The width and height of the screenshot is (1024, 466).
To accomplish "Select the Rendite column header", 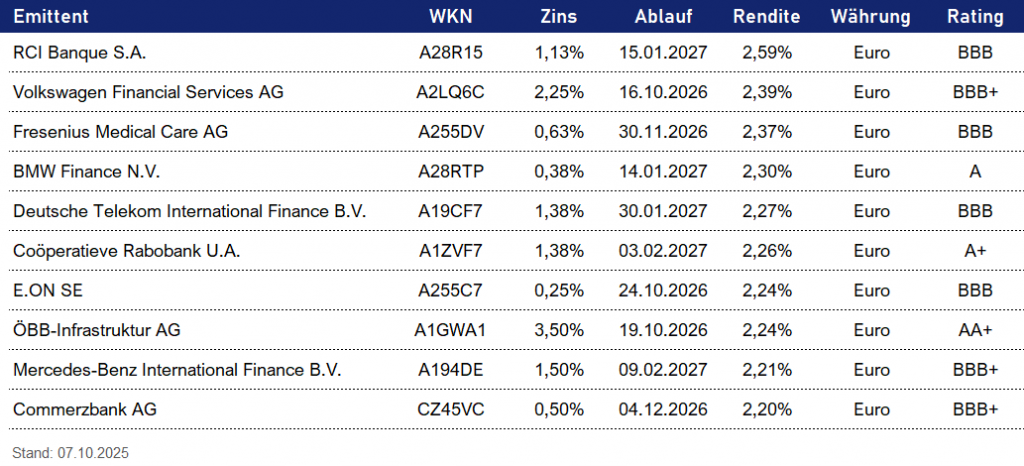I will 766,17.
